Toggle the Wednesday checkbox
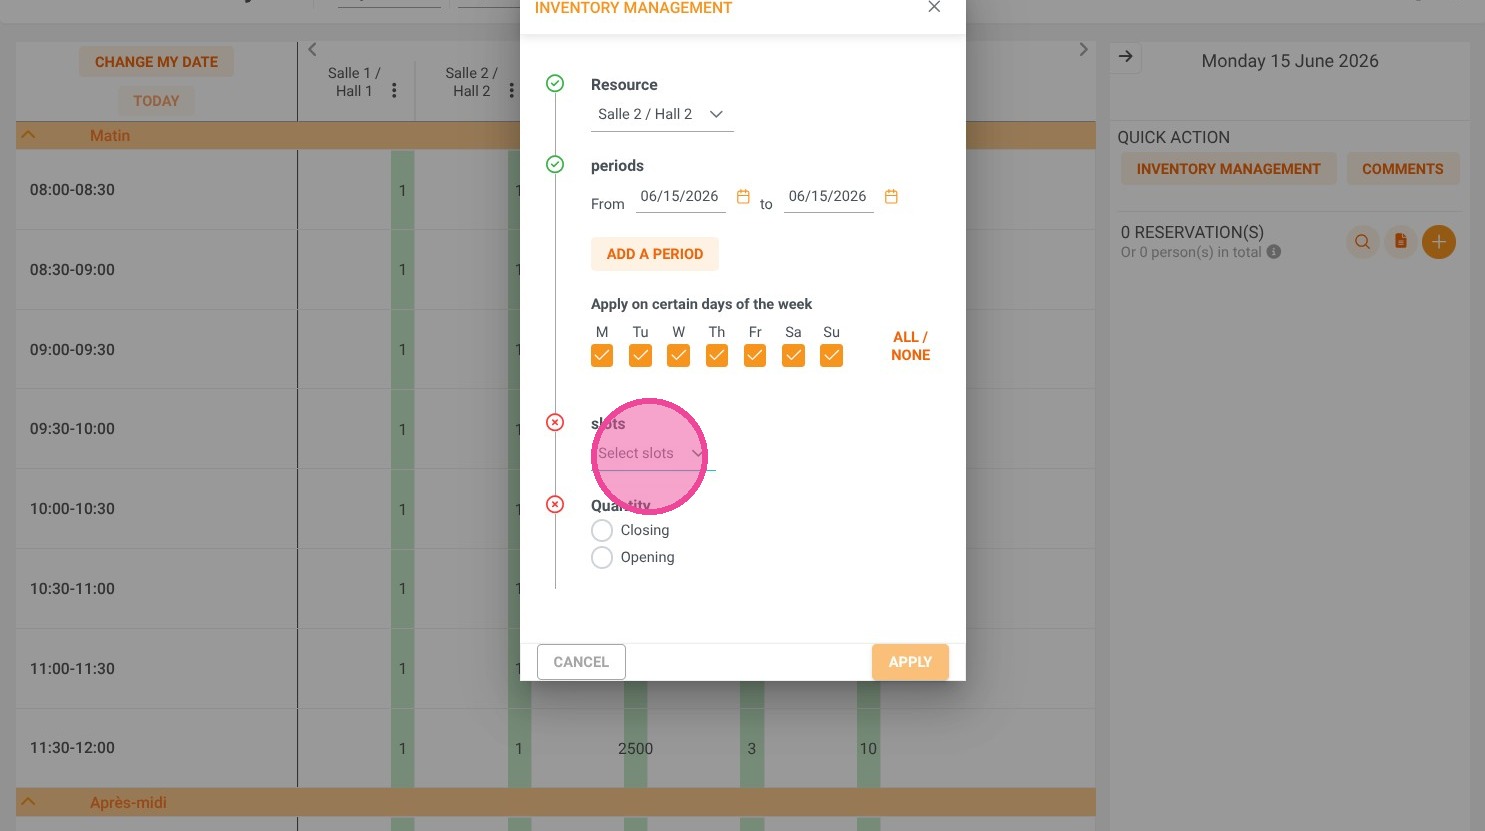 tap(679, 356)
